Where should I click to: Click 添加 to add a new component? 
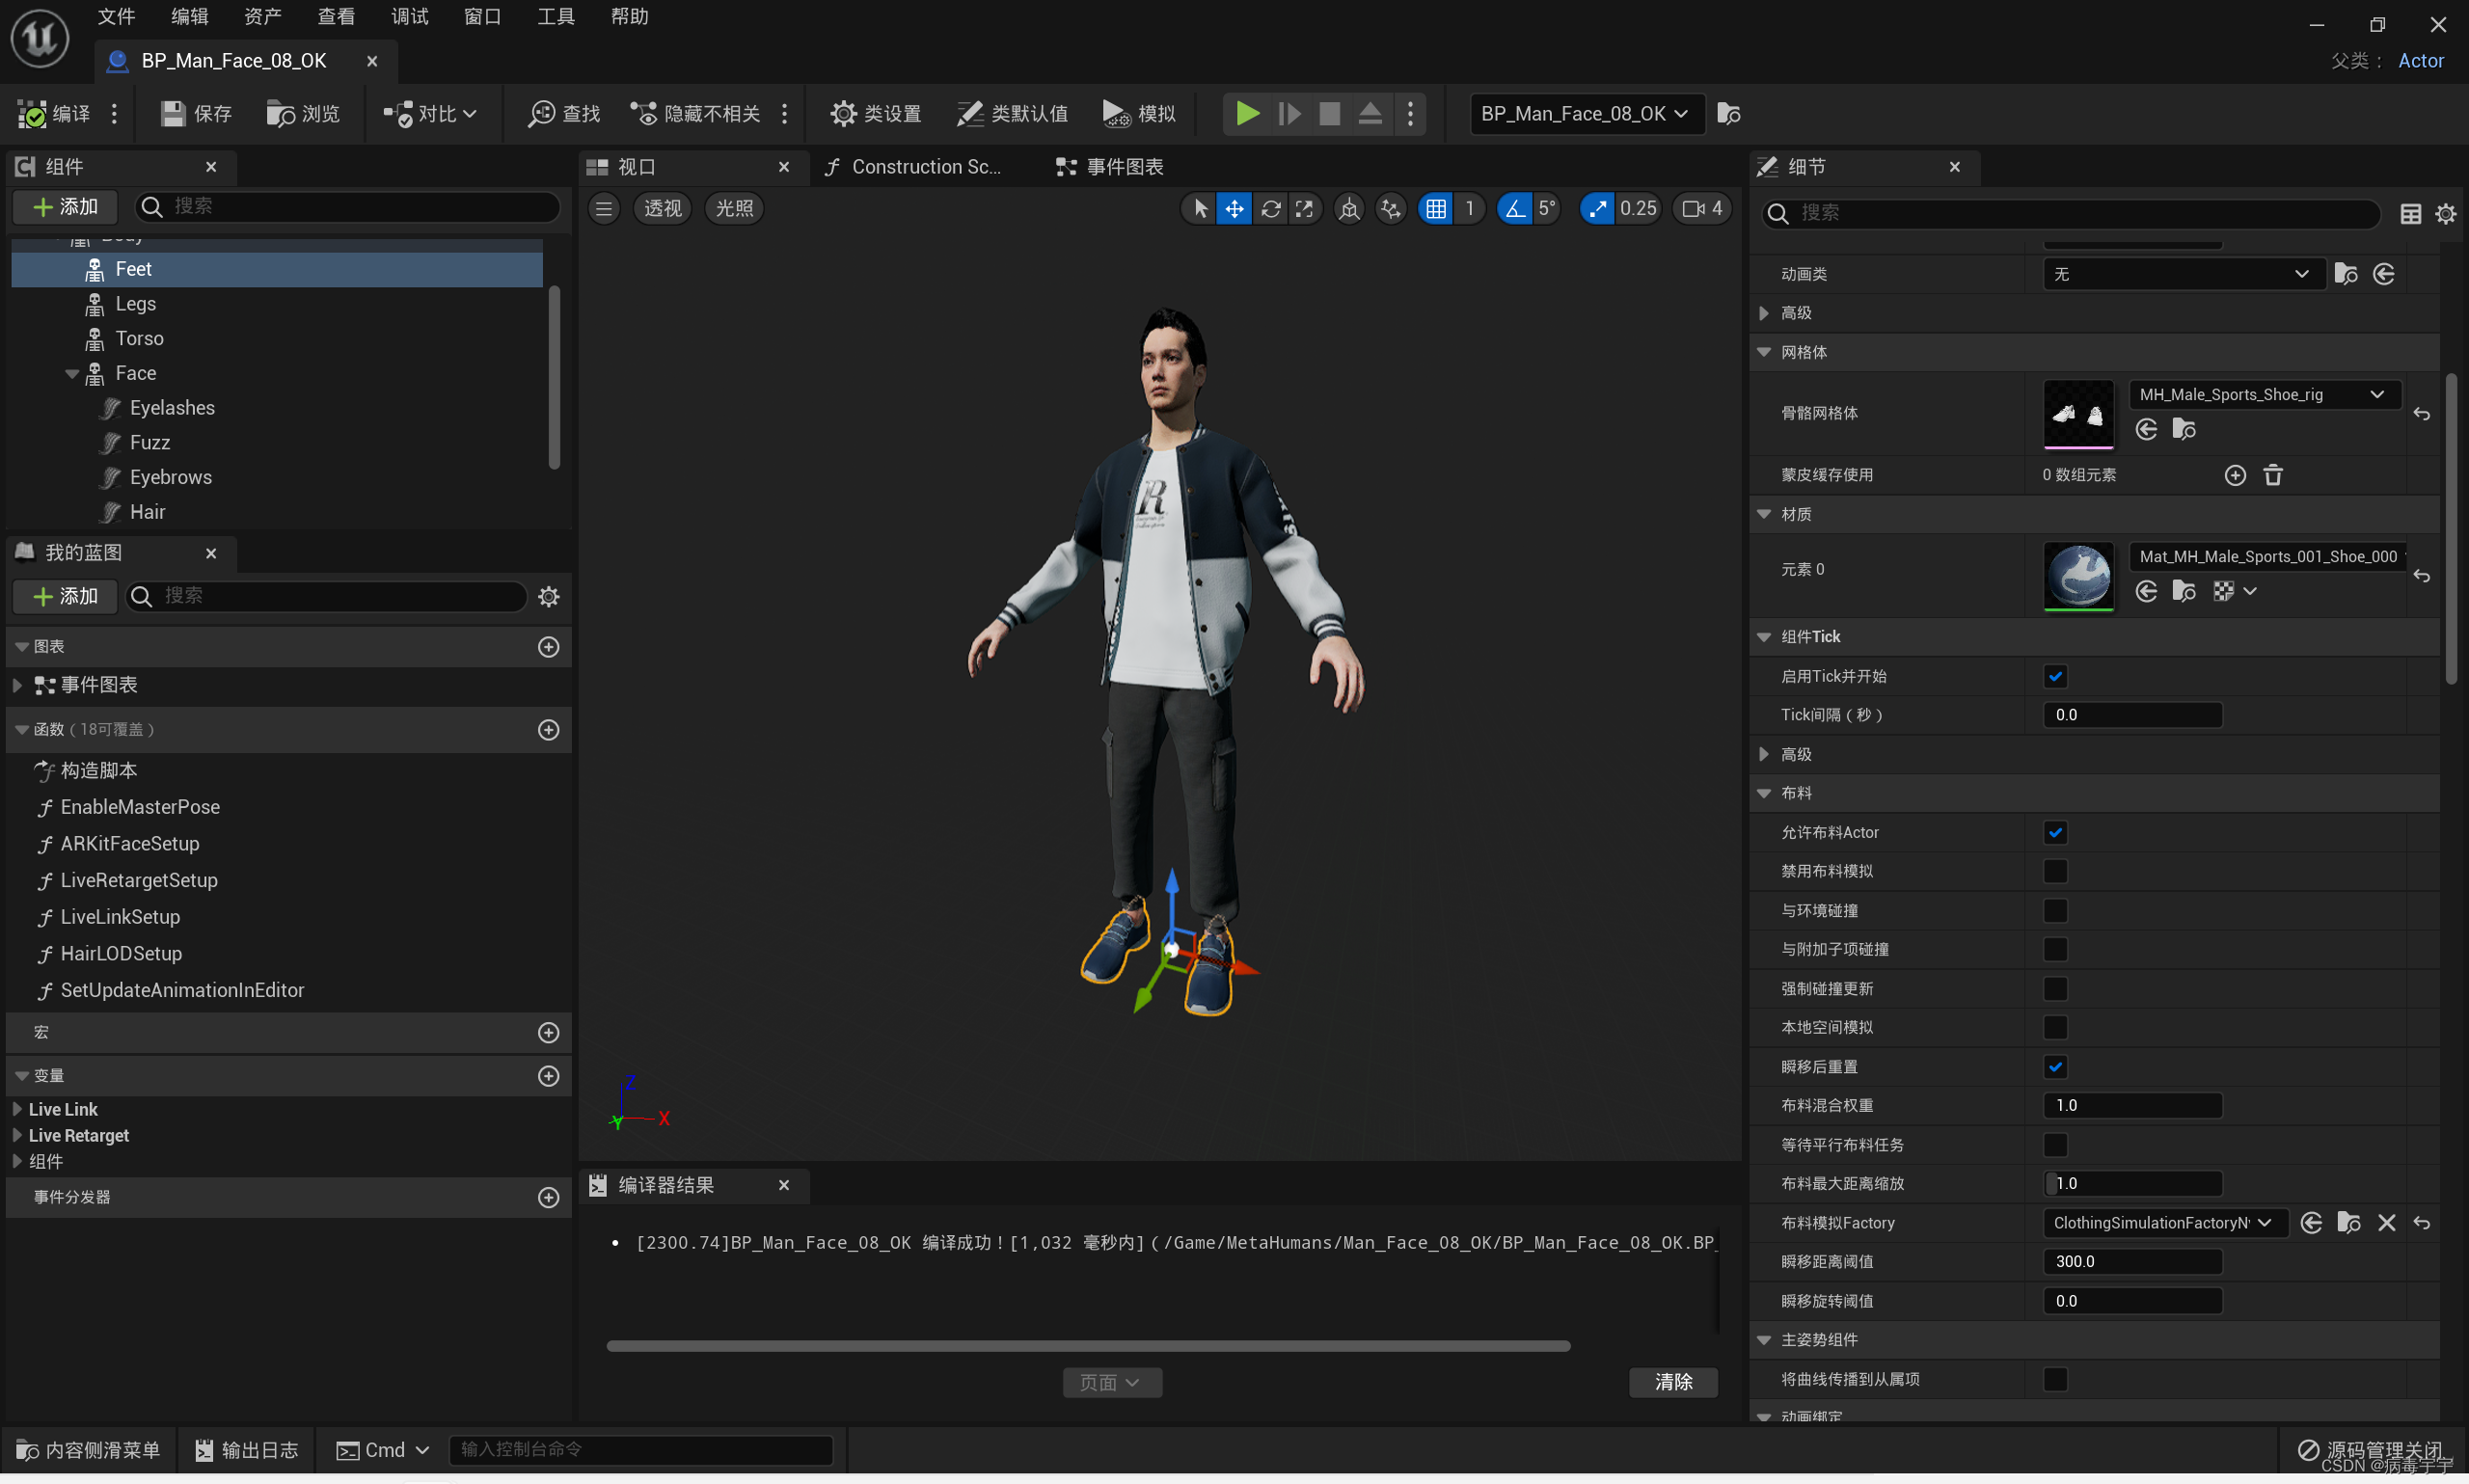pos(64,207)
